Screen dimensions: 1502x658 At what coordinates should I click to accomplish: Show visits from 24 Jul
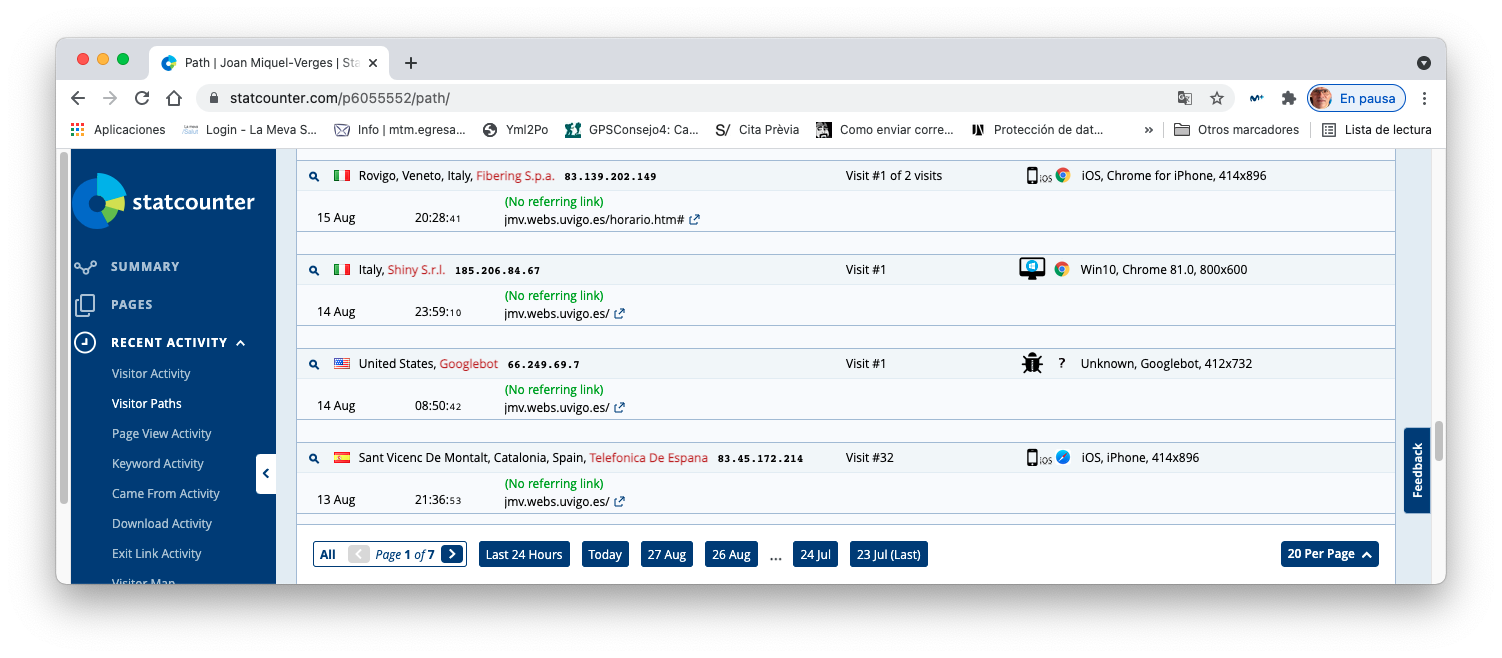point(815,554)
